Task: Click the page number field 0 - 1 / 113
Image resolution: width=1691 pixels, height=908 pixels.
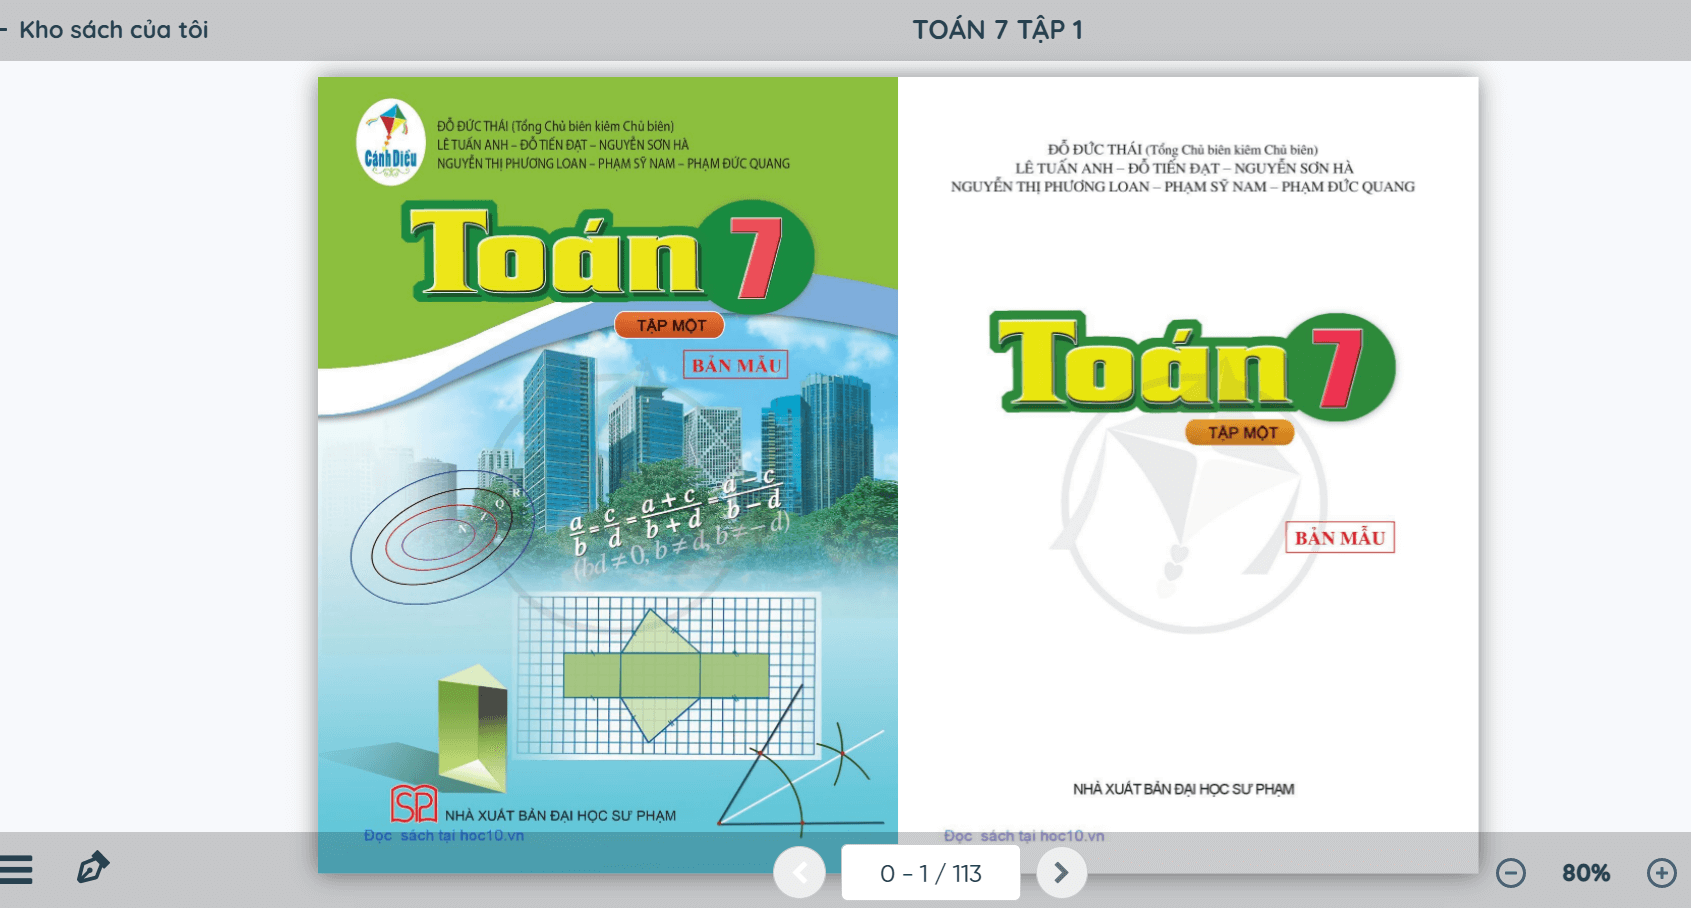Action: [x=931, y=873]
